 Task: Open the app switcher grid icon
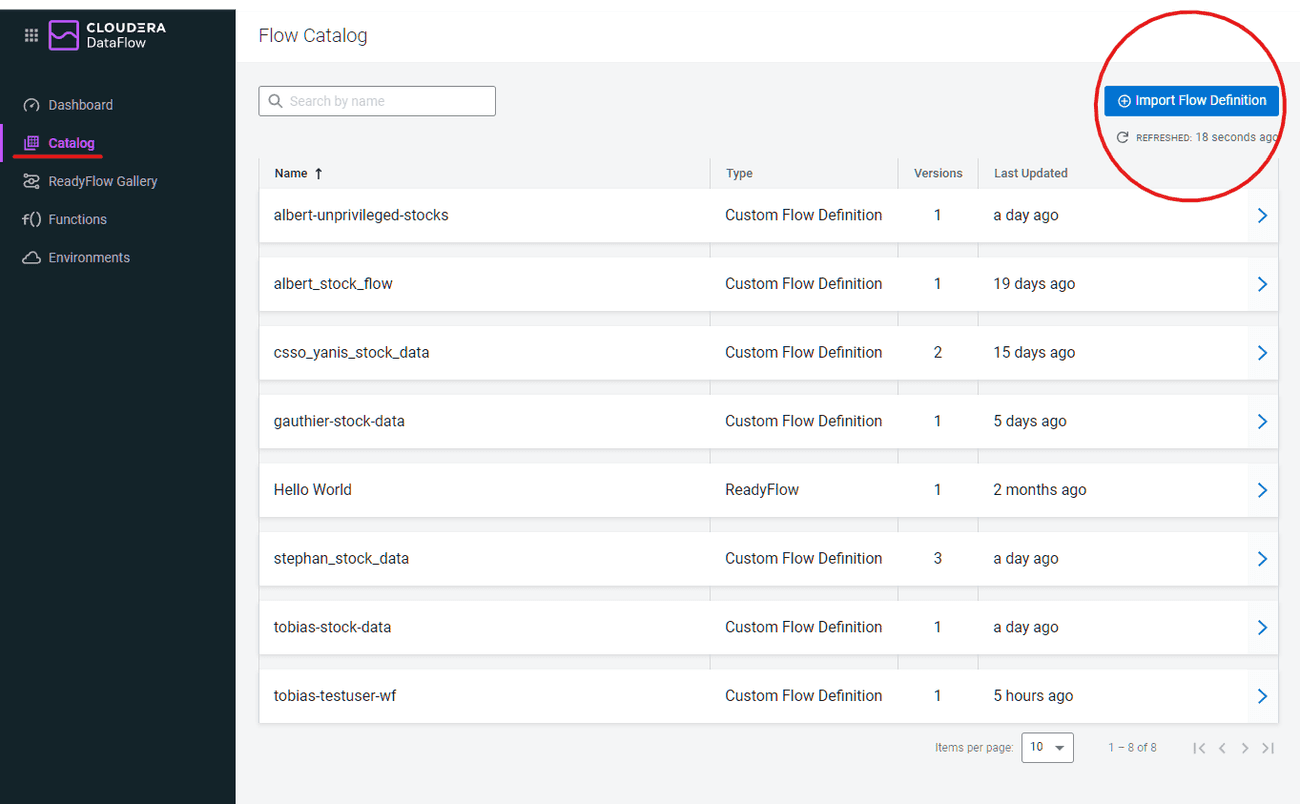(x=31, y=35)
